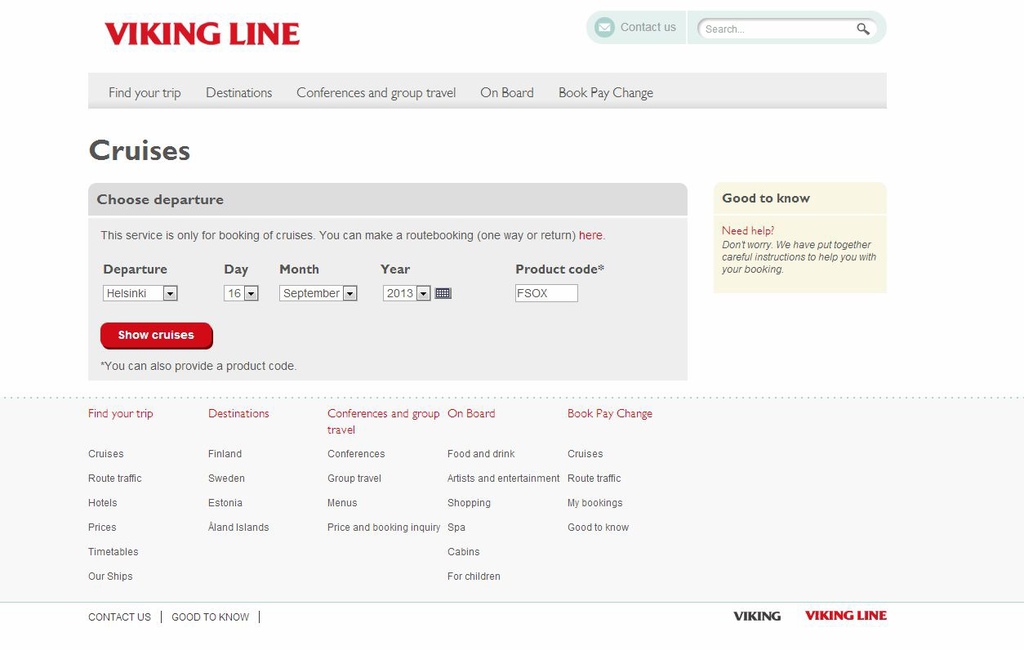Viewport: 1024px width, 650px height.
Task: Open Cruises under Book Pay Change footer
Action: (585, 454)
